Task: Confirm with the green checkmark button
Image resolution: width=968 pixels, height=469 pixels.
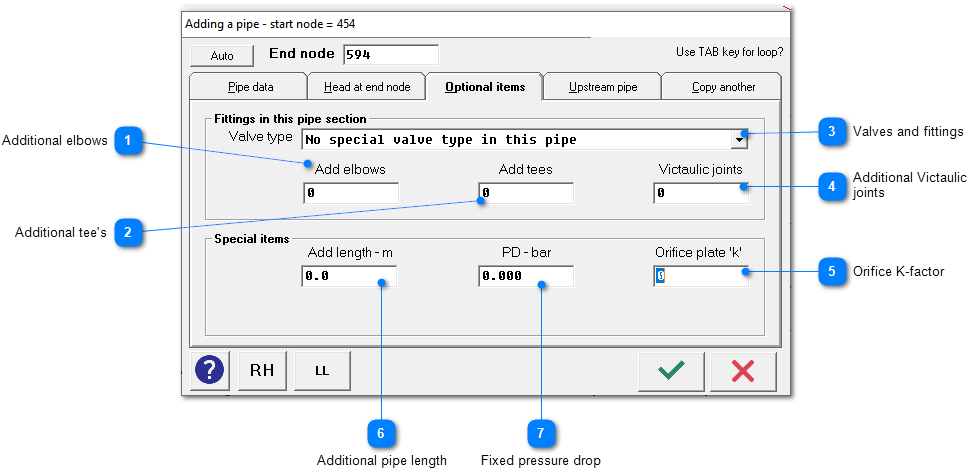Action: [x=671, y=371]
